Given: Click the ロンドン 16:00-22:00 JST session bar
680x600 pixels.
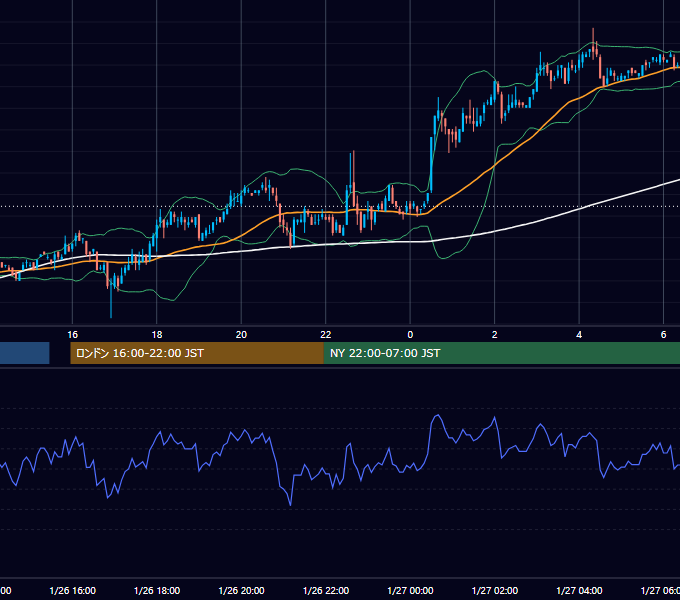Looking at the screenshot, I should [197, 353].
